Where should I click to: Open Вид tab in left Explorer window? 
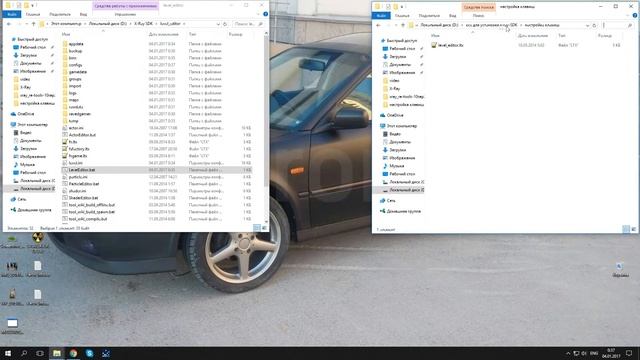83,14
